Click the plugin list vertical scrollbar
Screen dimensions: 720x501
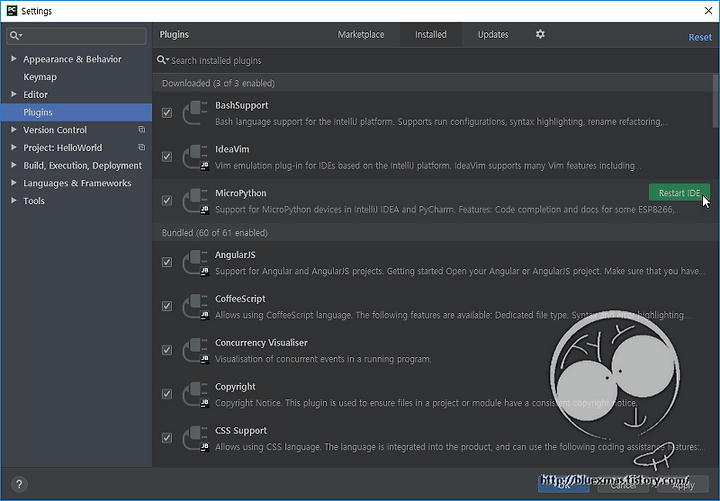[x=715, y=101]
